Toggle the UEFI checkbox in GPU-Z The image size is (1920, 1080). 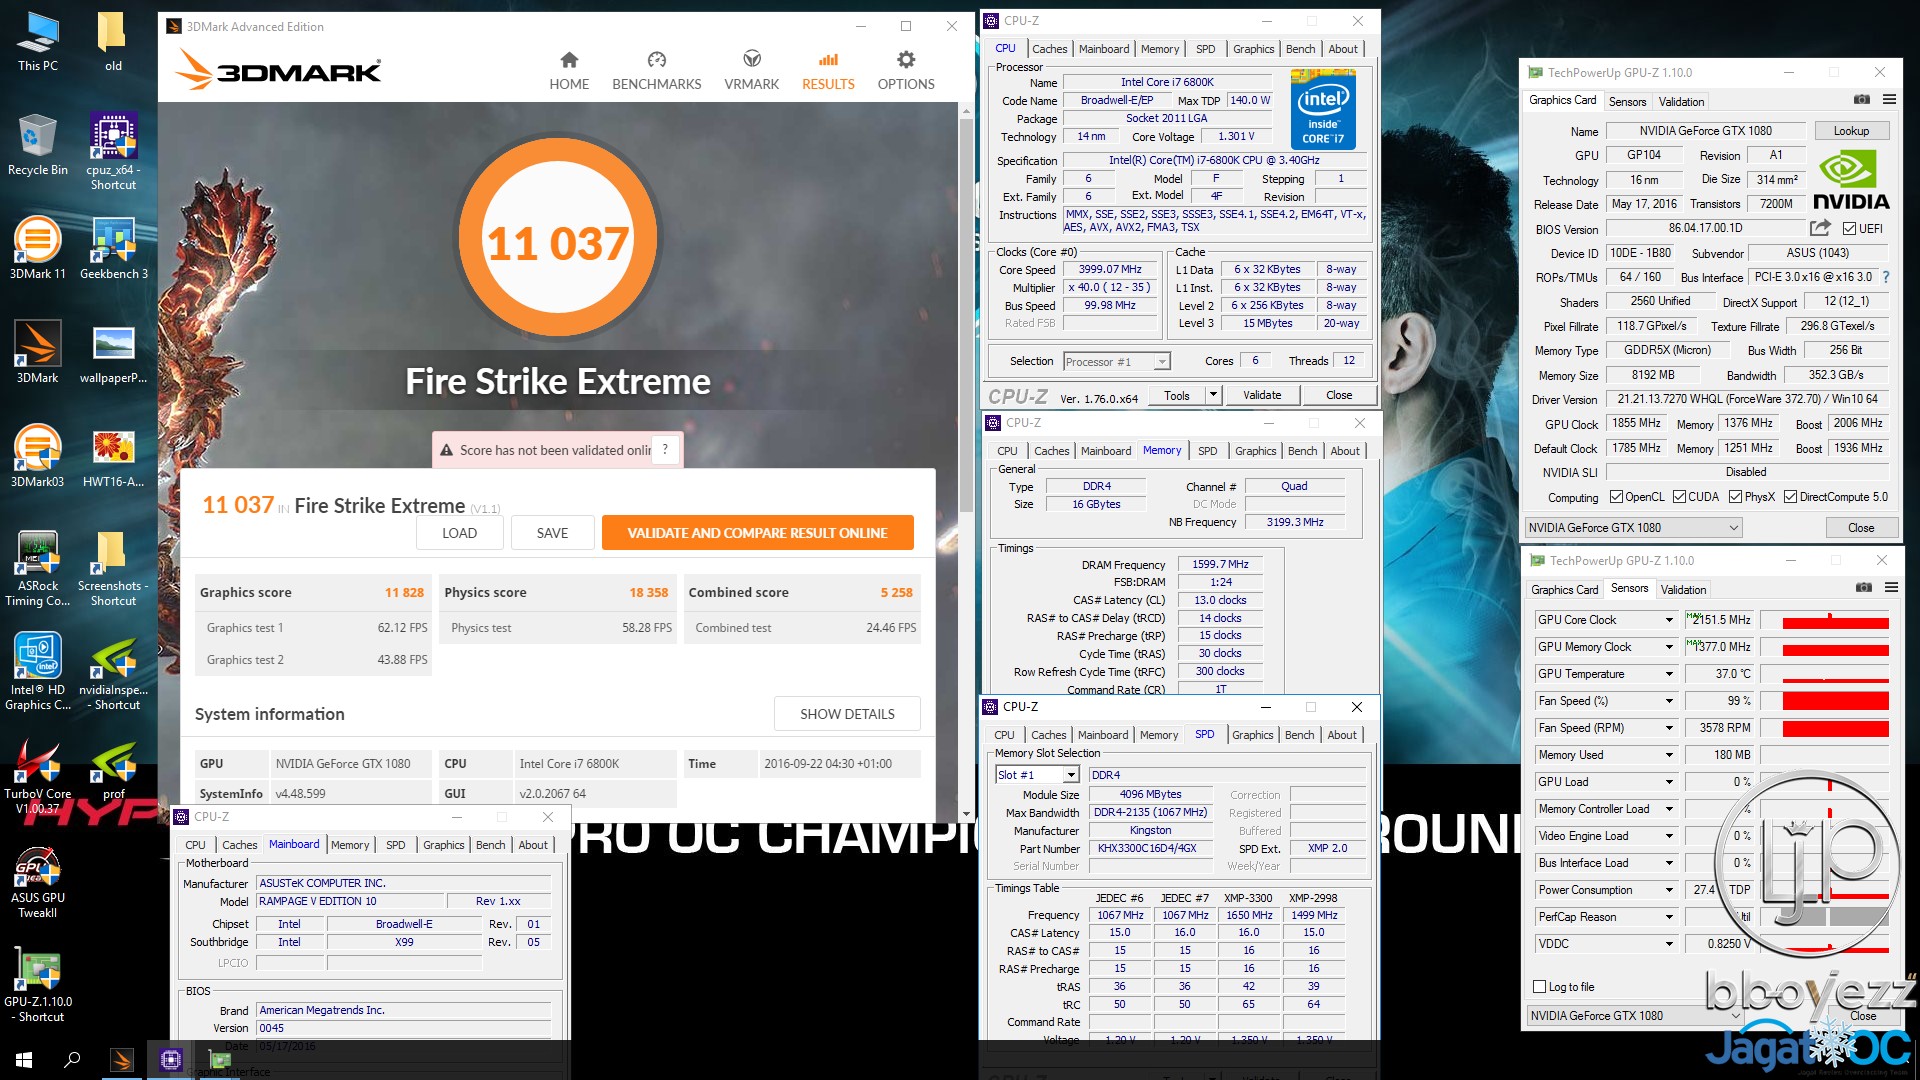coord(1850,229)
